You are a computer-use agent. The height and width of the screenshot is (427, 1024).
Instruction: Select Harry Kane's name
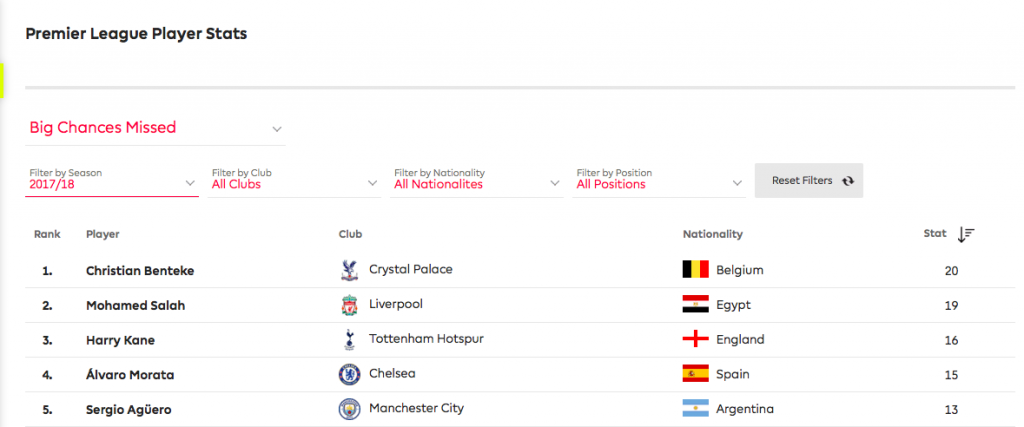120,340
